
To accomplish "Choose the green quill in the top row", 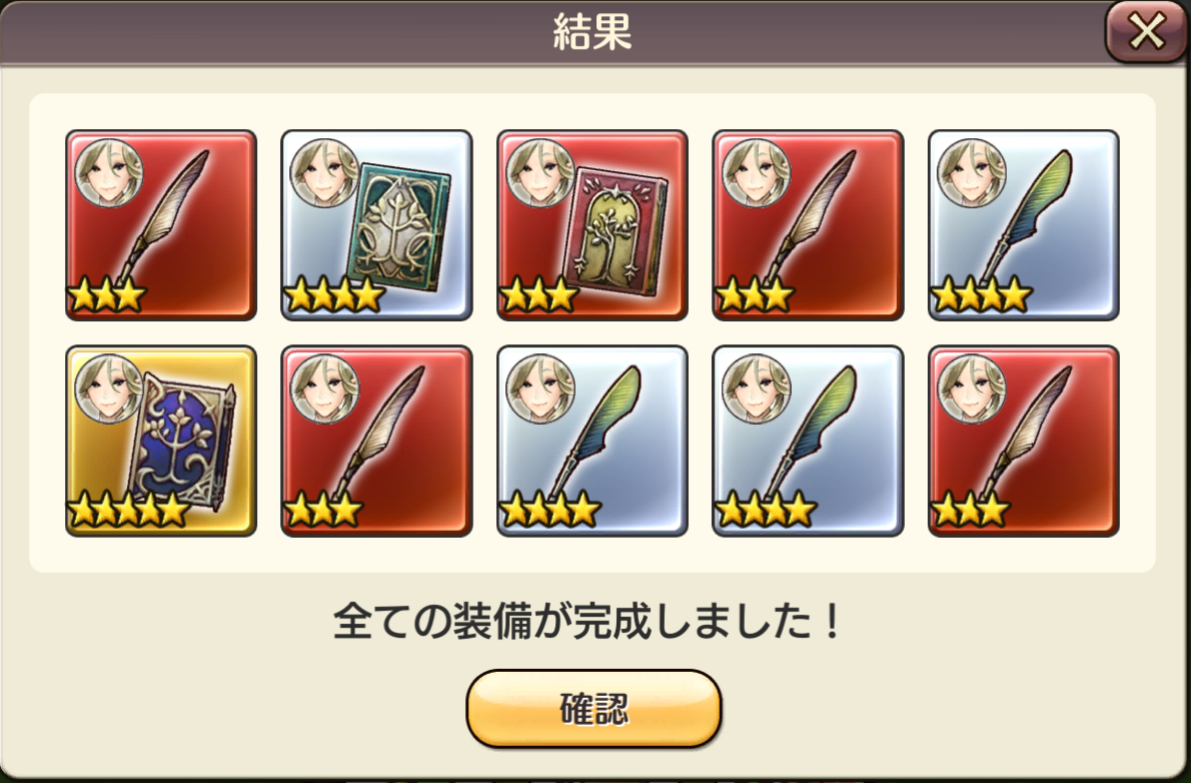I will pyautogui.click(x=1024, y=225).
